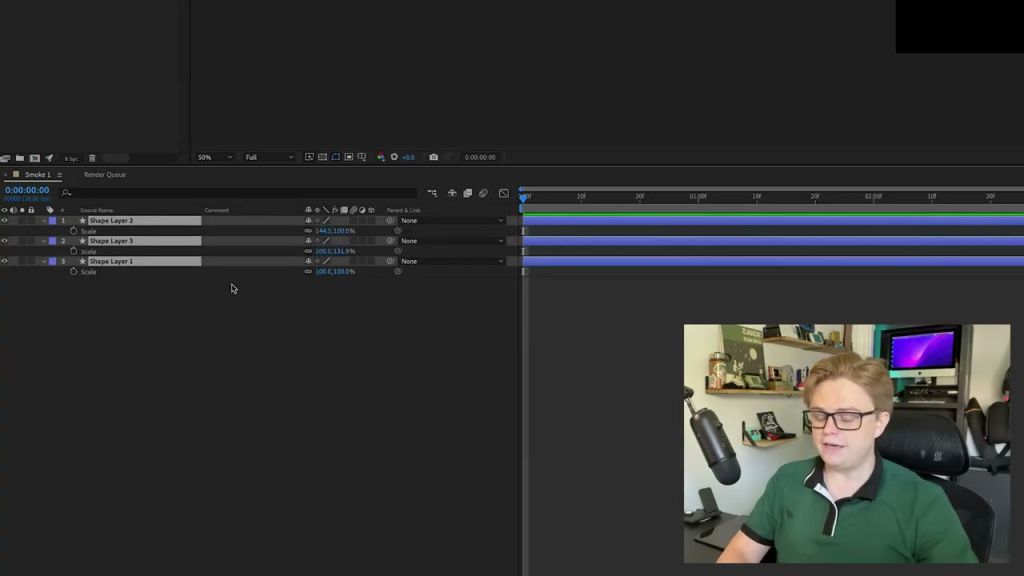Select the Shape Layer 2 row
The image size is (1024, 576).
point(144,221)
